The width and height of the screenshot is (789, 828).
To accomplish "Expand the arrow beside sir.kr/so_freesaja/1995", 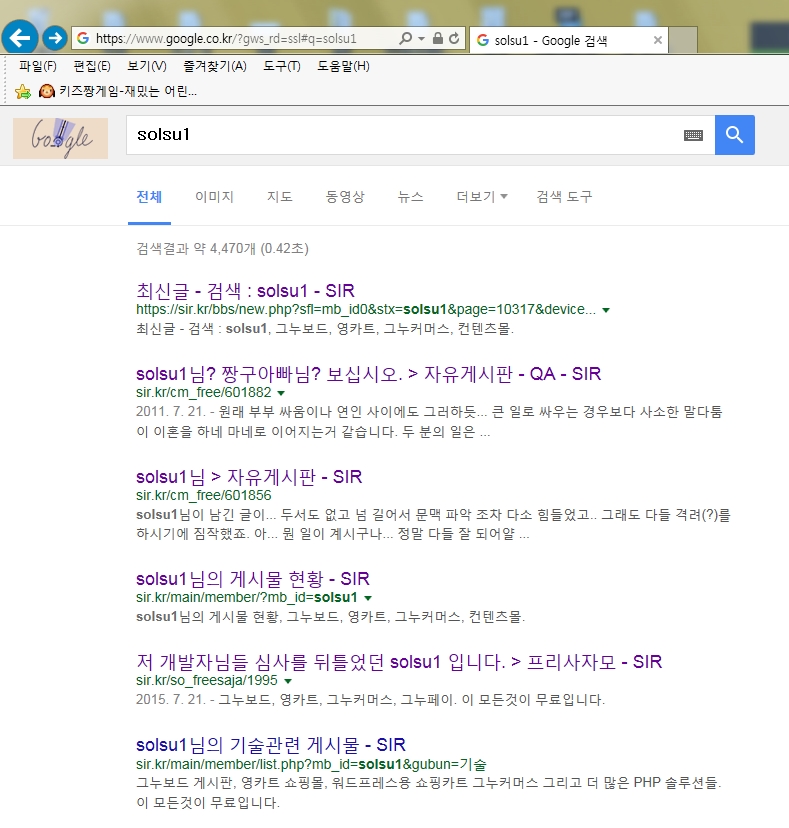I will pos(288,681).
